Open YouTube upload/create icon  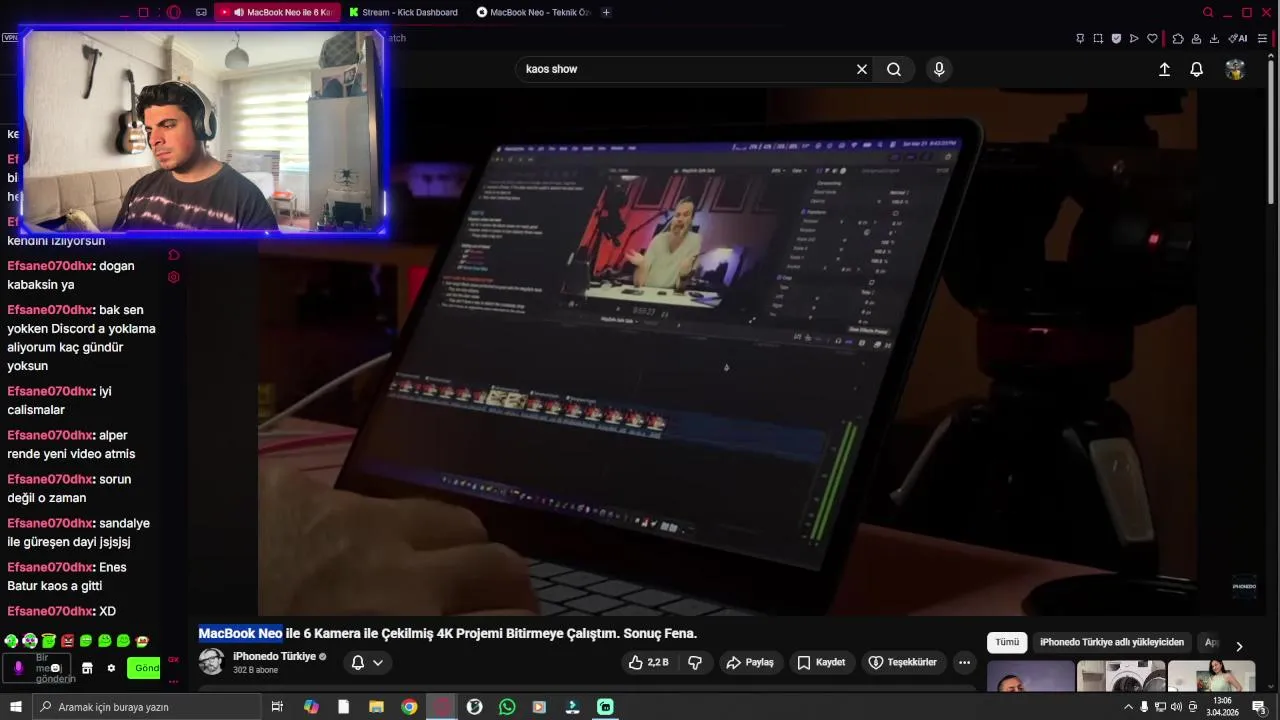[x=1164, y=69]
